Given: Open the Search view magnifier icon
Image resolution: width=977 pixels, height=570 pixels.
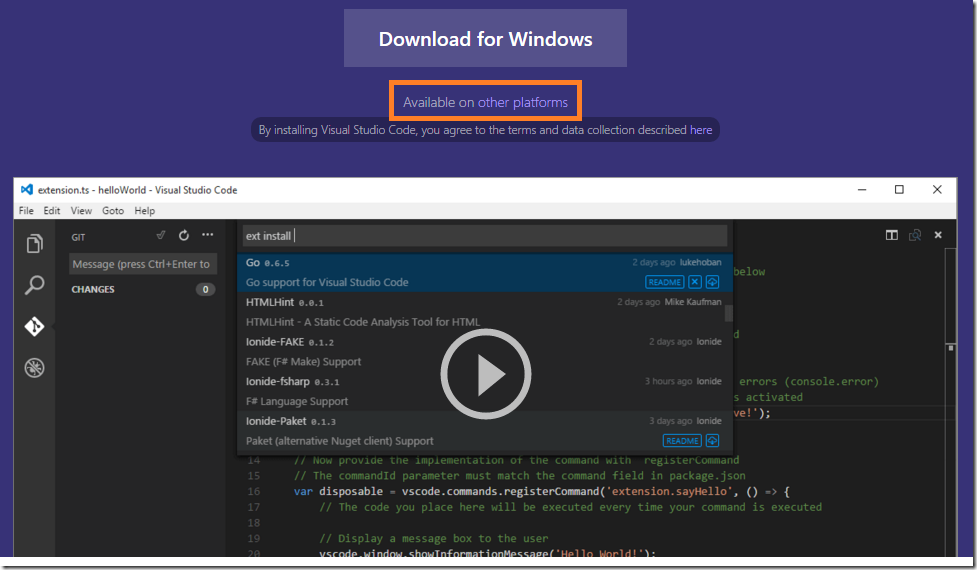Looking at the screenshot, I should pos(34,286).
